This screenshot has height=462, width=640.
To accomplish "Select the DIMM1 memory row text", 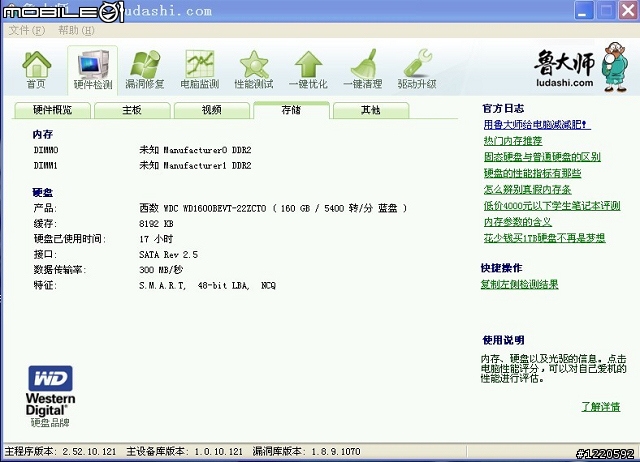I will coord(142,166).
